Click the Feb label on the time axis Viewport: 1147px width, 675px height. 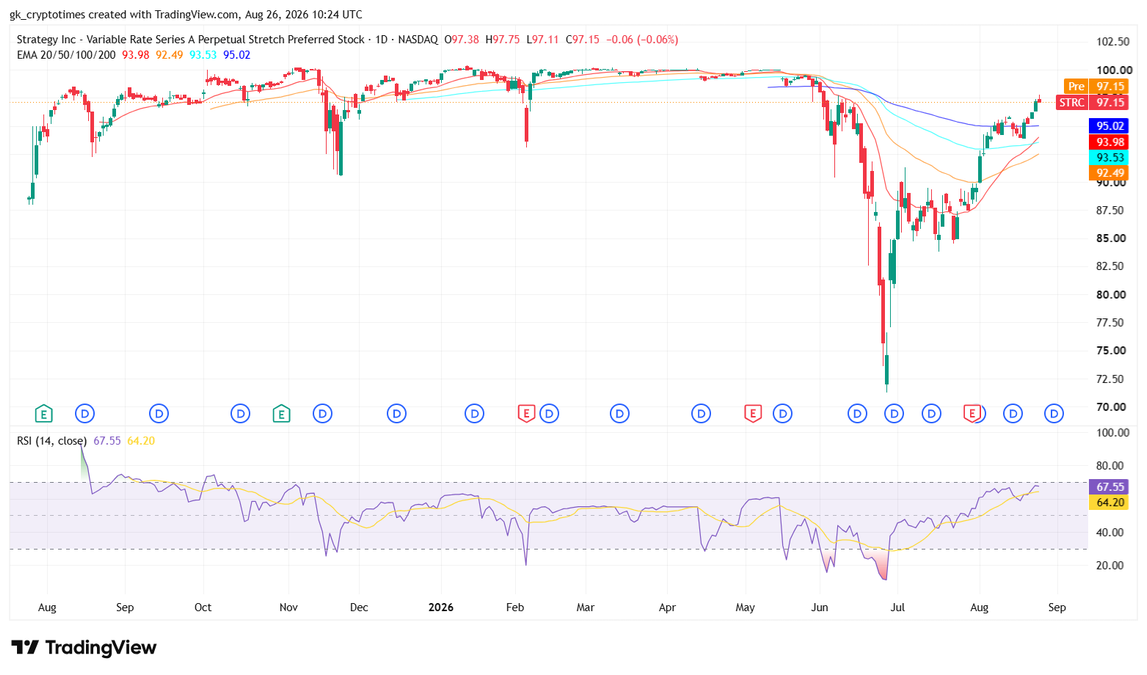[515, 608]
